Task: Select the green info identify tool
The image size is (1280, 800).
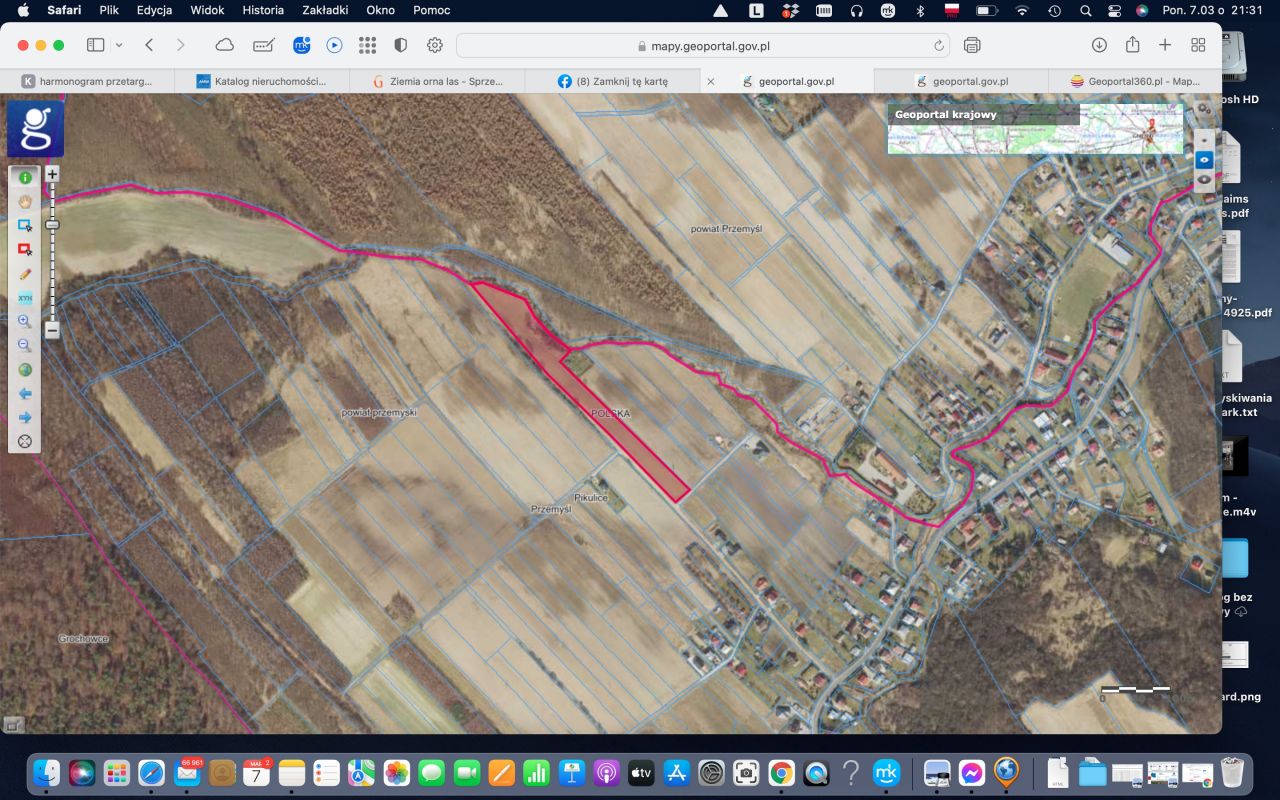Action: (25, 177)
